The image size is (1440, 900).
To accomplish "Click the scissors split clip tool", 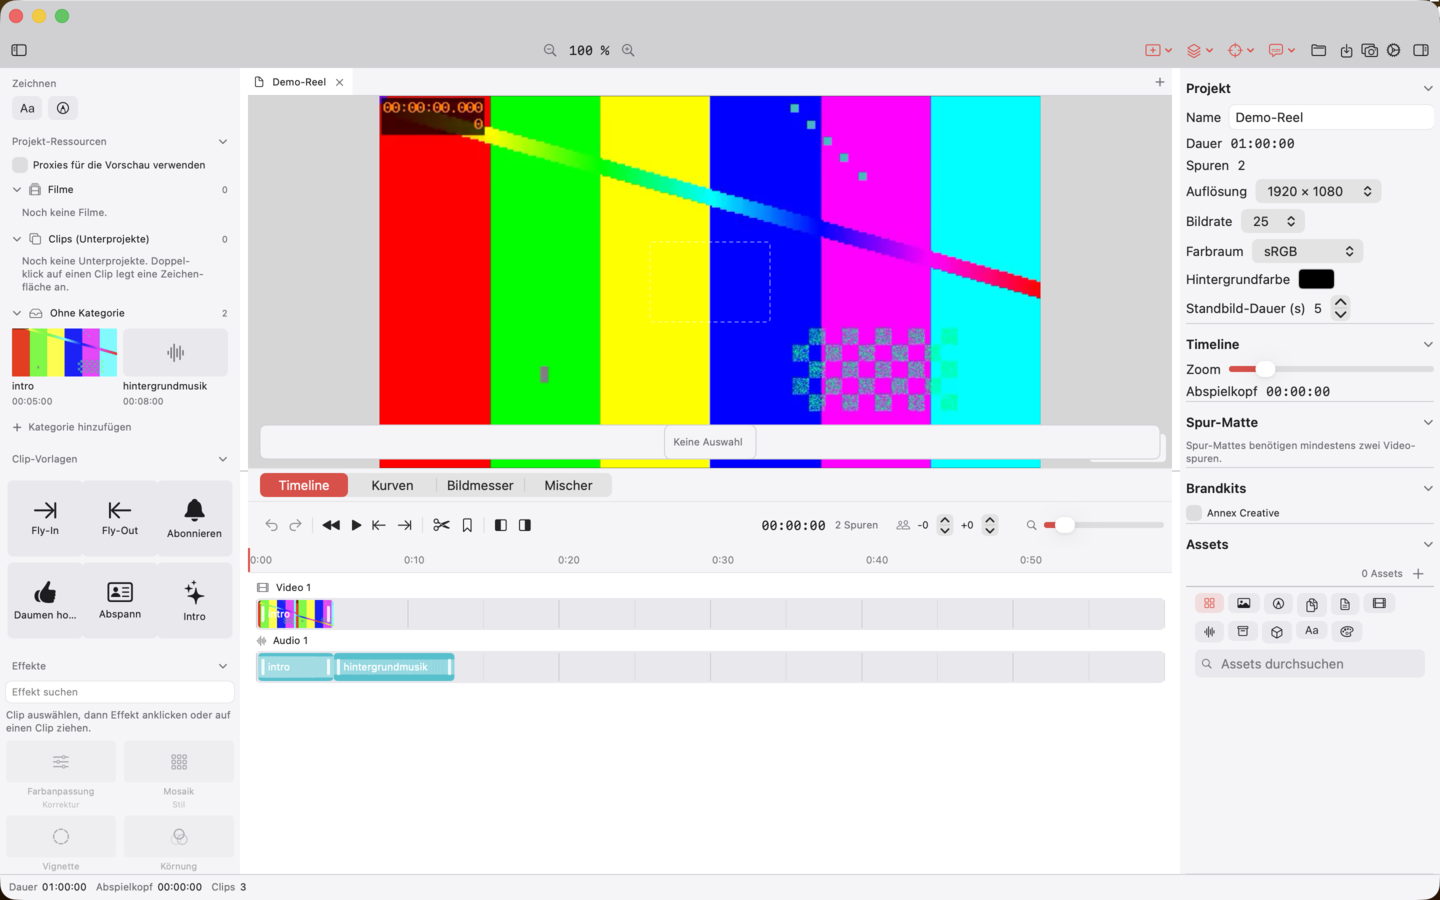I will pyautogui.click(x=441, y=525).
